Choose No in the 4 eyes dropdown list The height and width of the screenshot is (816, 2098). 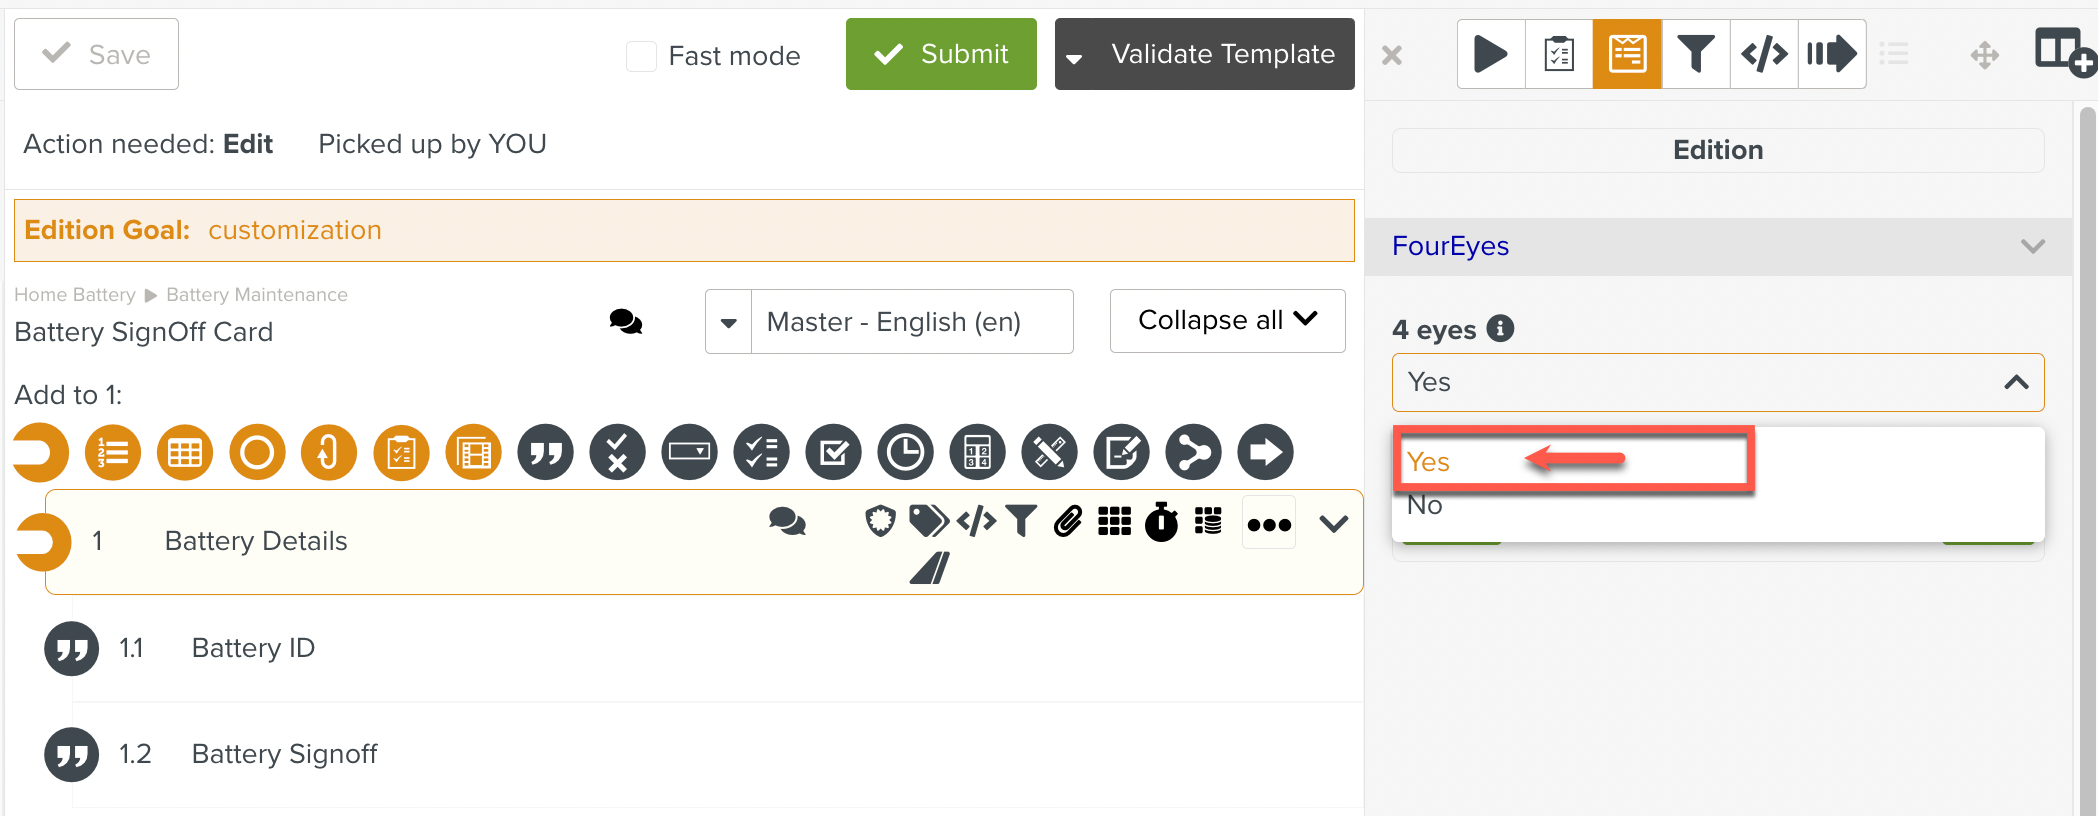coord(1425,506)
